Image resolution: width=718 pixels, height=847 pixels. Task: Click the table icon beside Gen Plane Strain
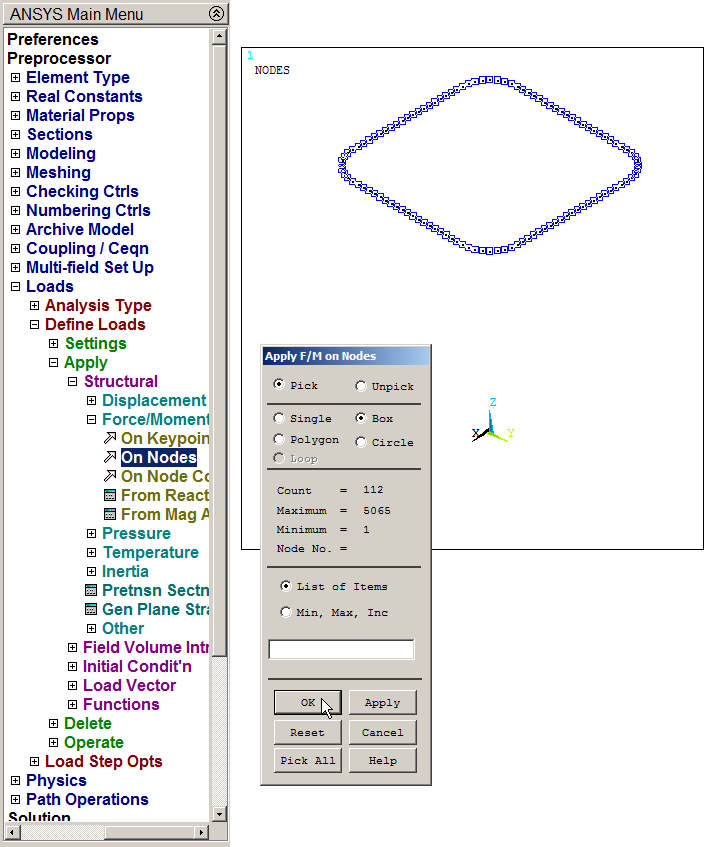click(91, 609)
